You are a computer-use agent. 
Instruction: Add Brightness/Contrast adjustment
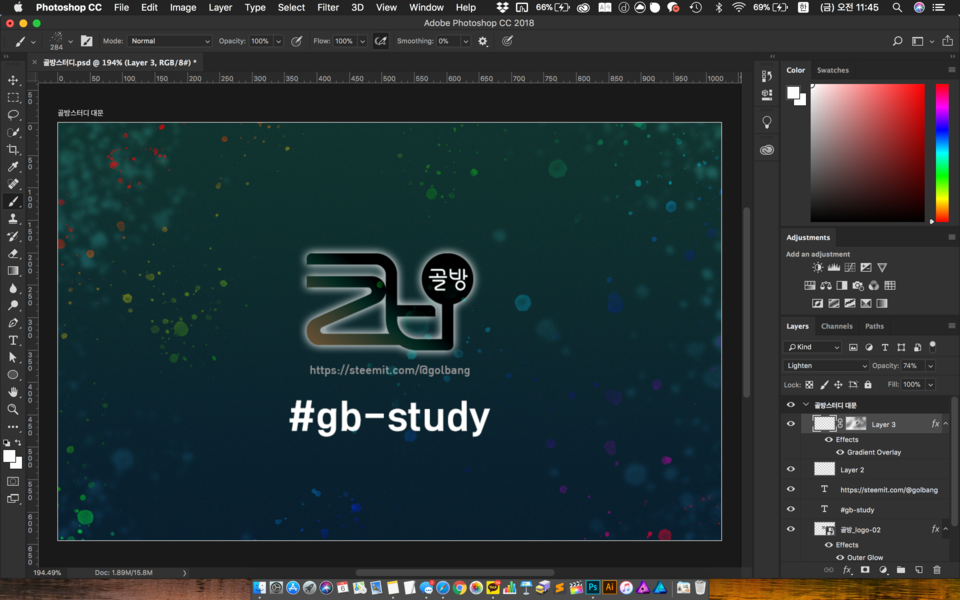[817, 268]
